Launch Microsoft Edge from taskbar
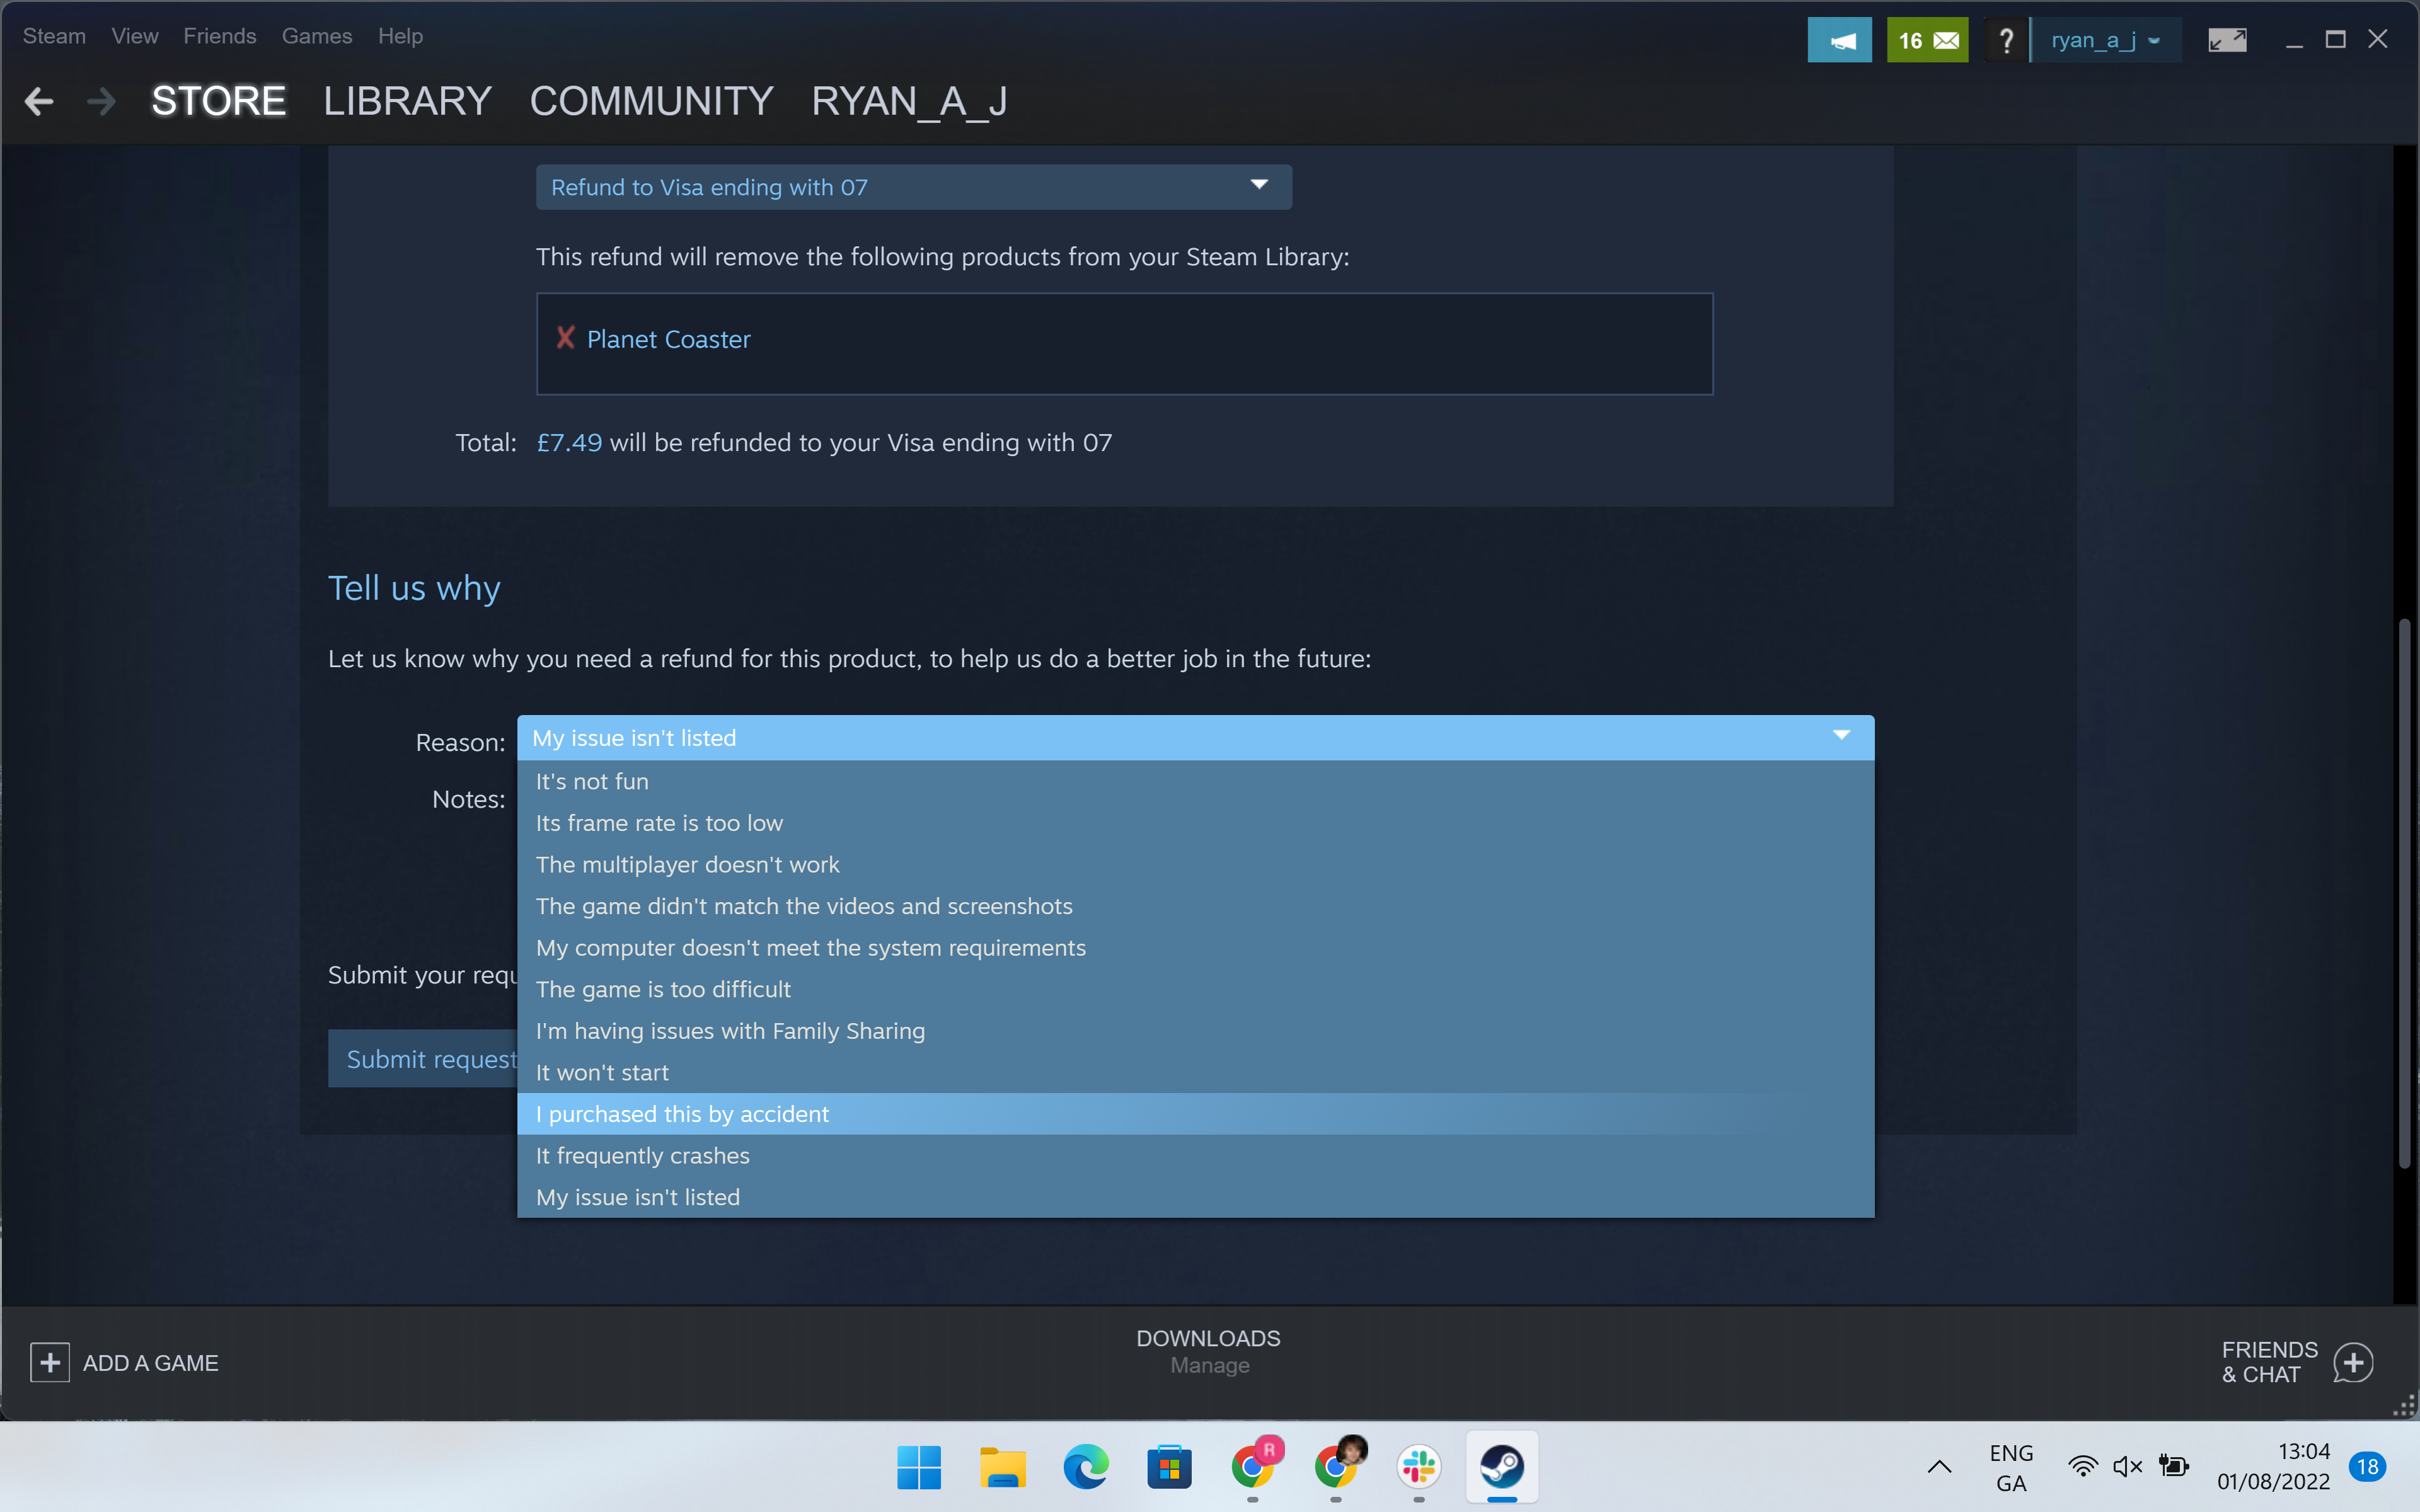This screenshot has height=1512, width=2420. (1085, 1467)
